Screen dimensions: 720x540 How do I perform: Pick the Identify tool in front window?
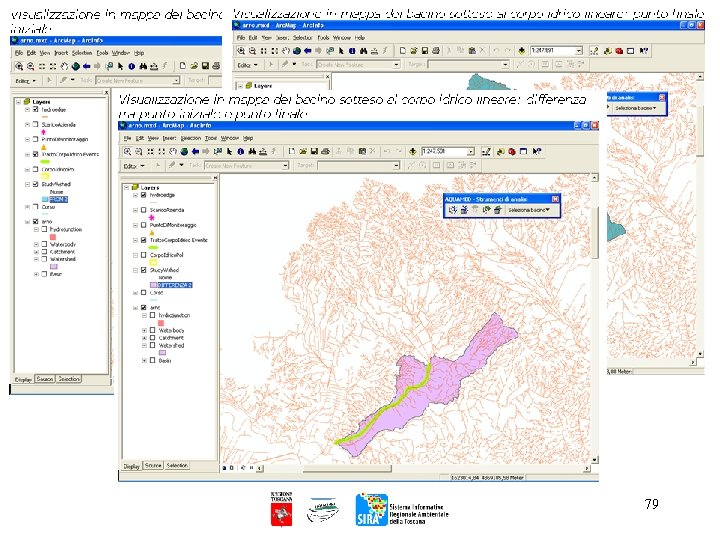point(241,151)
